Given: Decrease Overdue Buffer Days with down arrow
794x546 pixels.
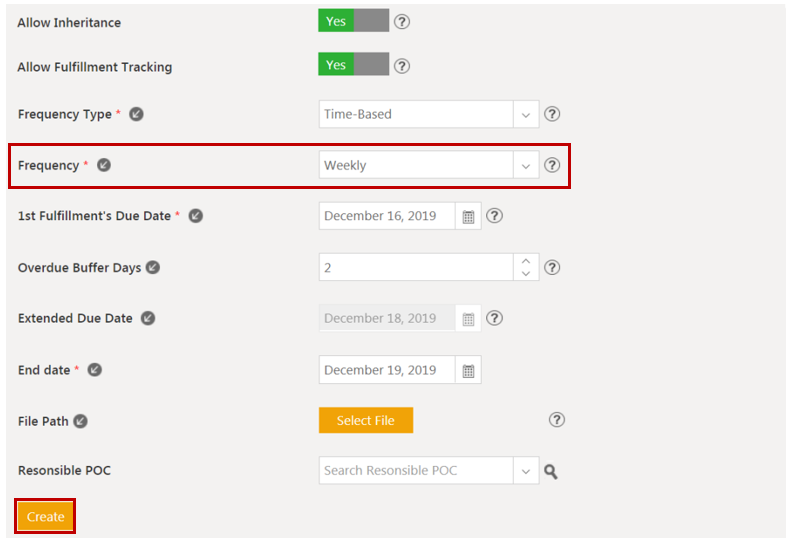Looking at the screenshot, I should pyautogui.click(x=526, y=273).
